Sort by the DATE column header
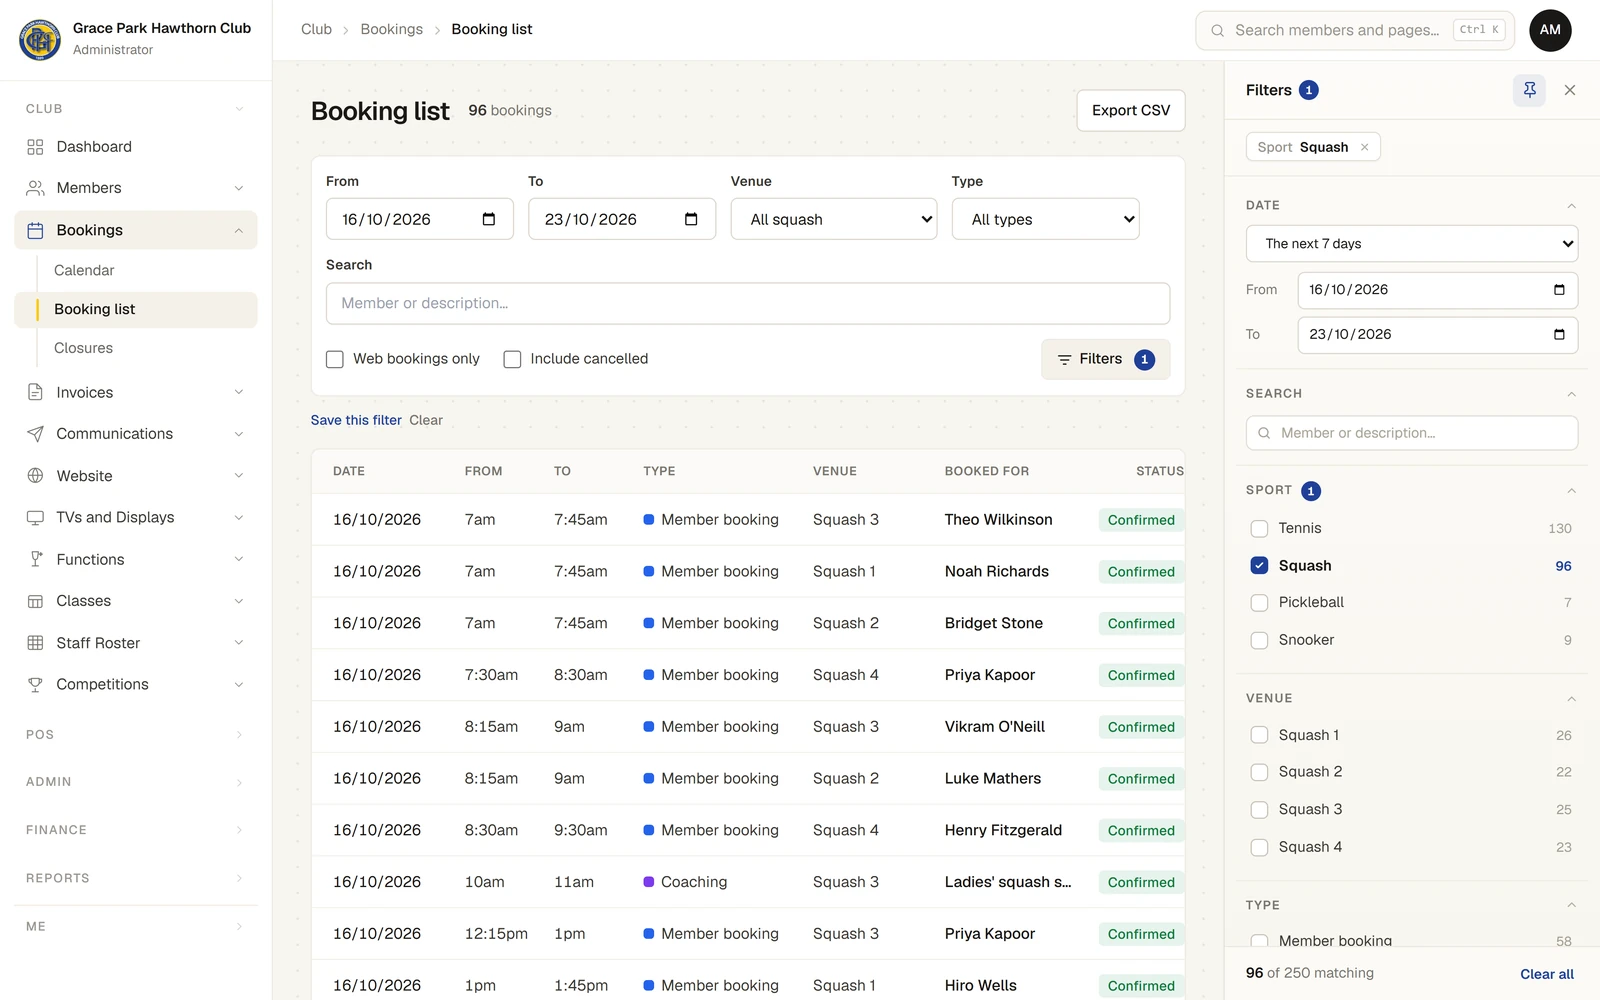This screenshot has height=1000, width=1600. [349, 471]
